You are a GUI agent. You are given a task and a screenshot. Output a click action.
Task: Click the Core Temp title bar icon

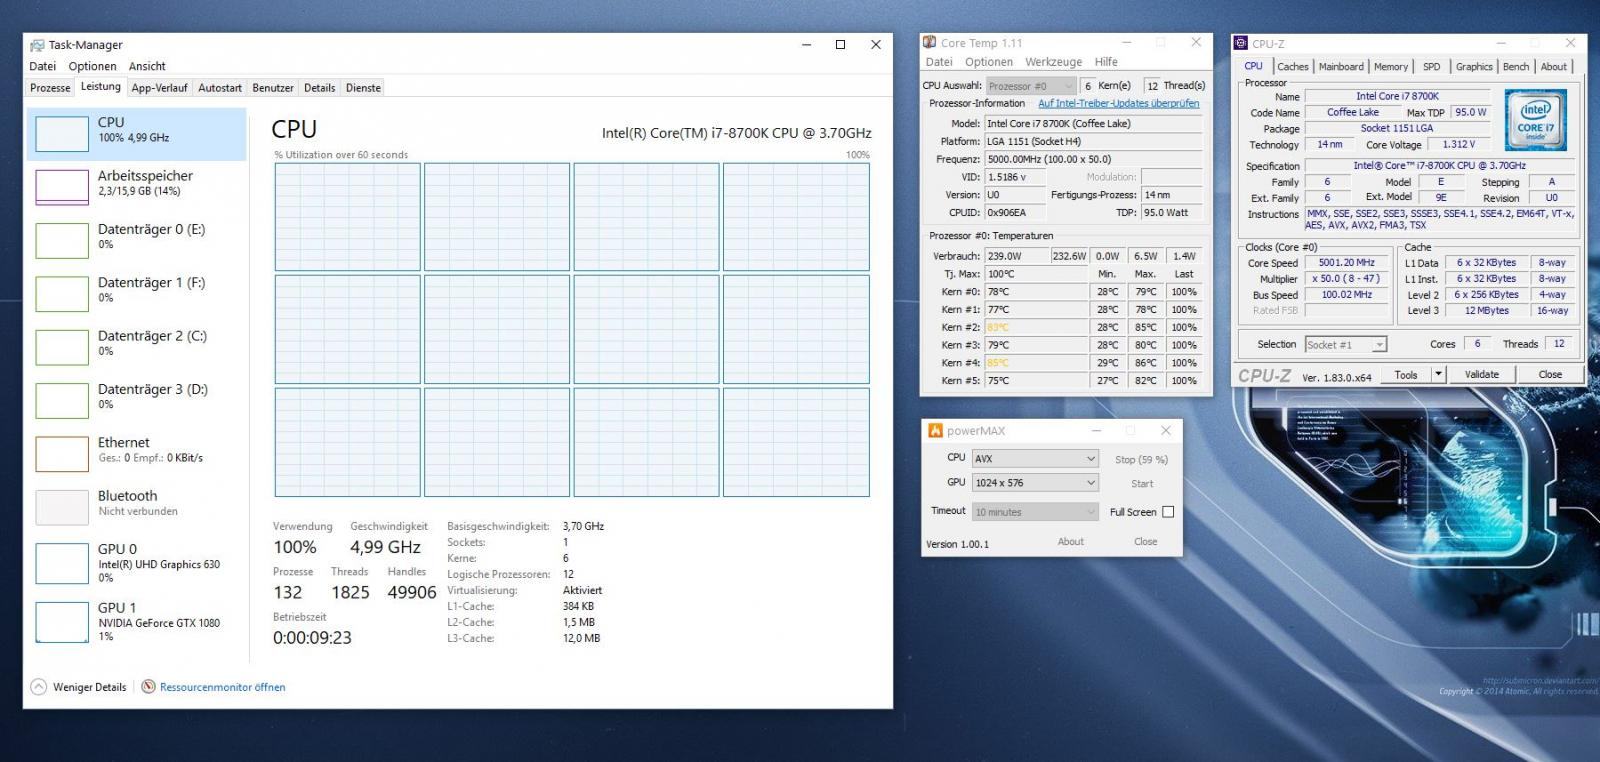click(x=930, y=43)
